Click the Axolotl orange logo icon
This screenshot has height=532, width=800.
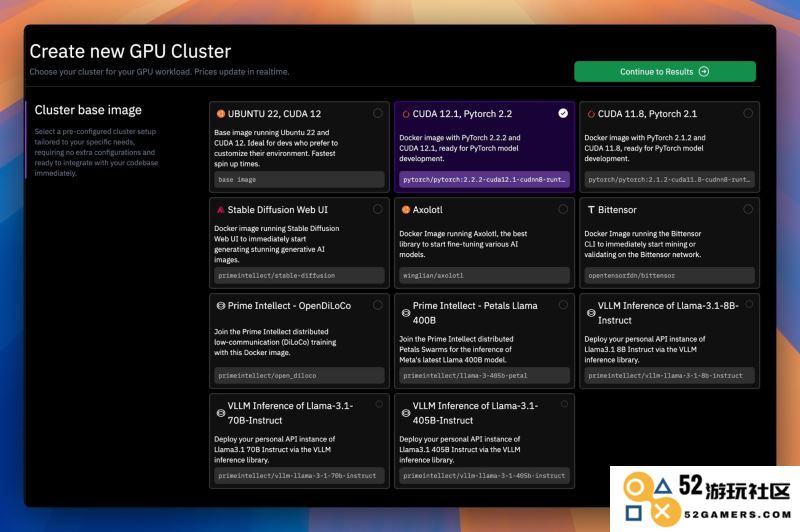tap(406, 210)
